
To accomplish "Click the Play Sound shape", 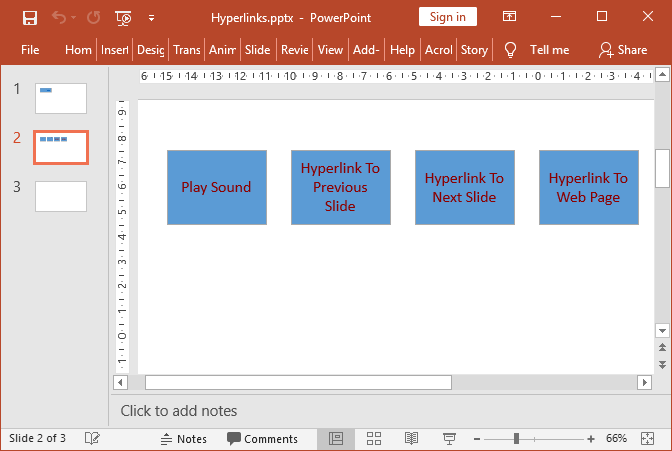I will (x=216, y=187).
